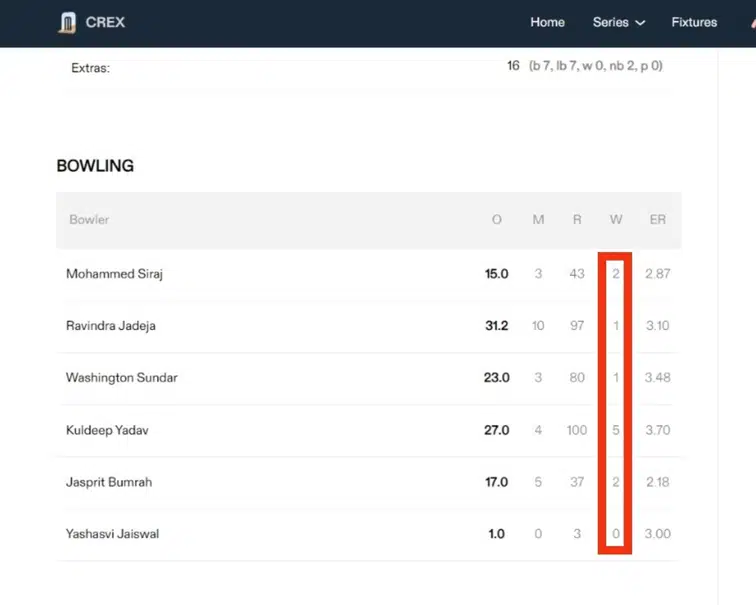Open Mohammed Siraj player link
Screen dimensions: 756x605
click(114, 274)
